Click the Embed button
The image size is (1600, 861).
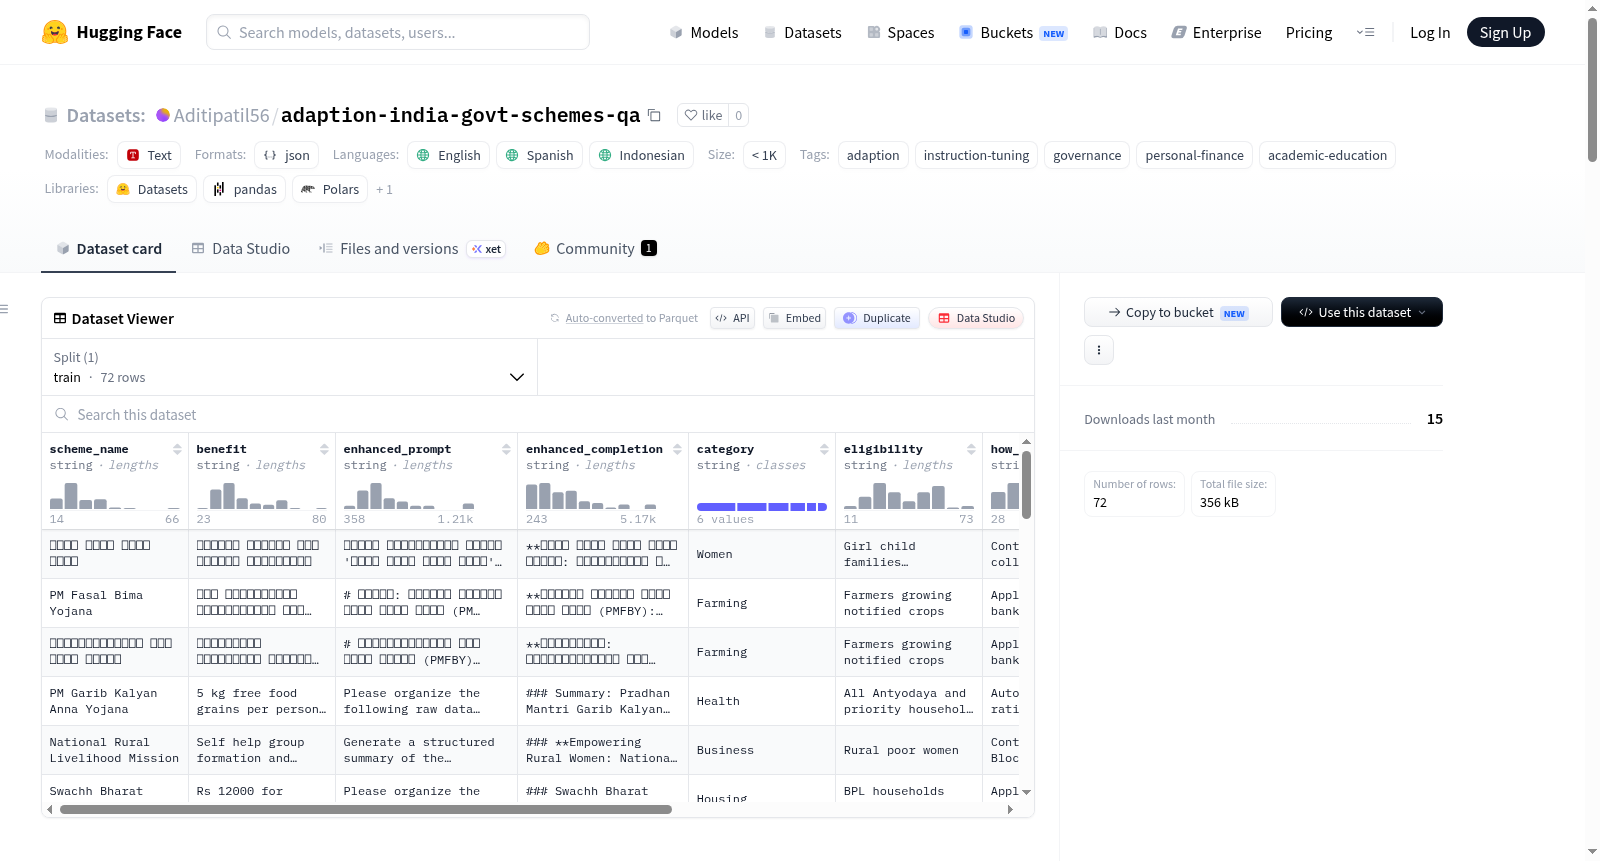coord(794,318)
